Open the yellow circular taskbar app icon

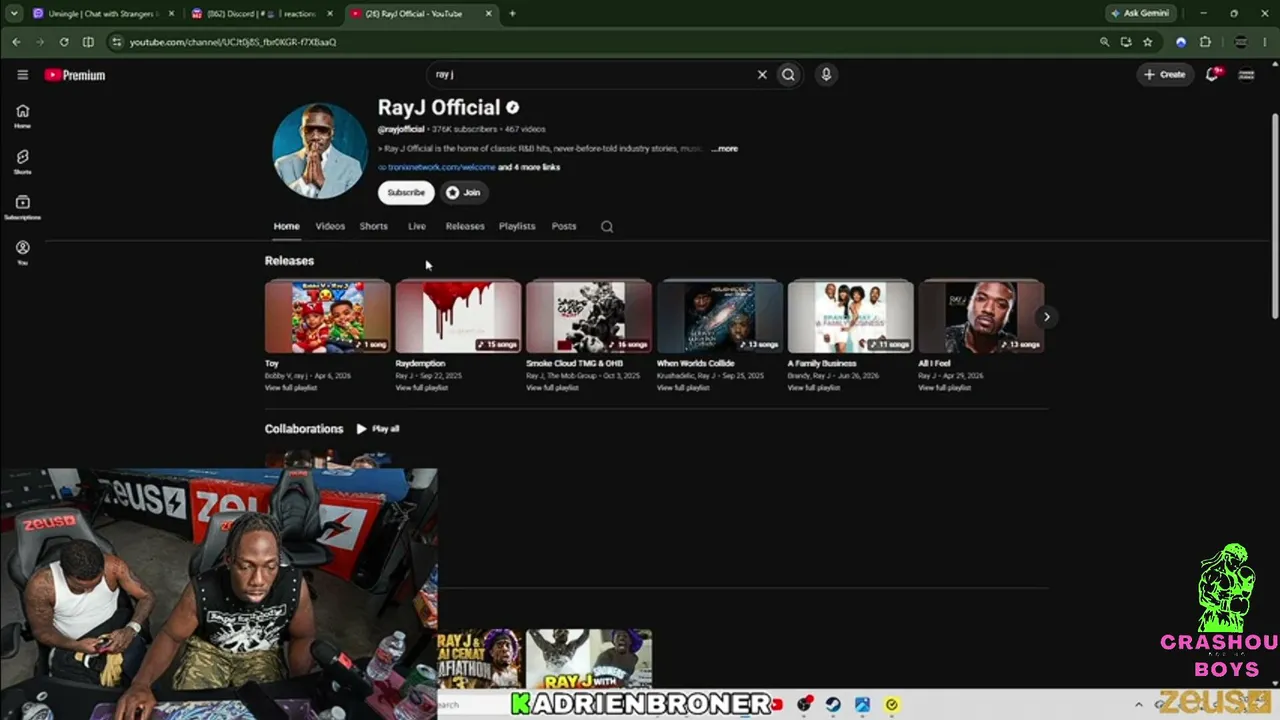(892, 705)
